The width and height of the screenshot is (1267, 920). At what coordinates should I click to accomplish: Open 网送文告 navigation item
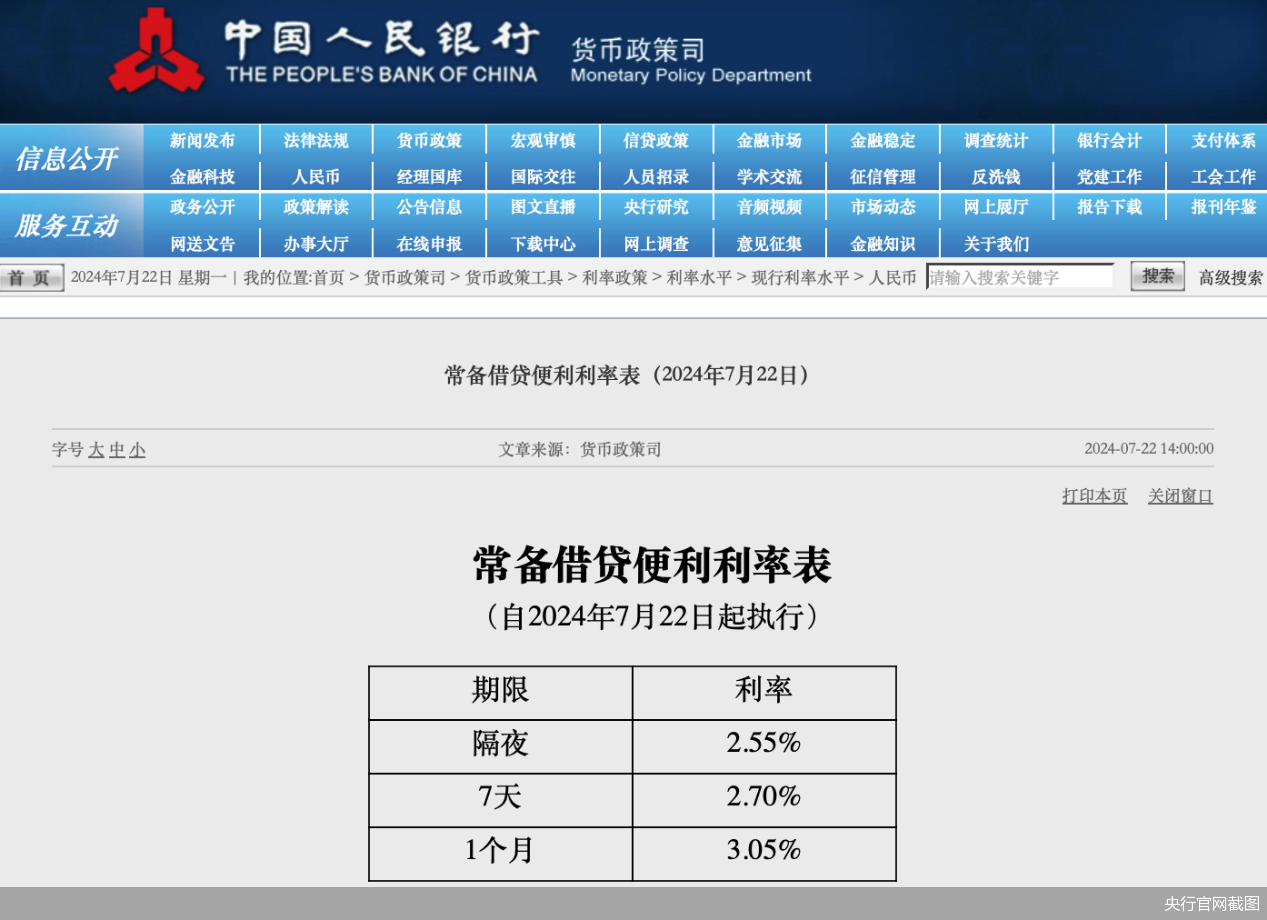tap(202, 244)
